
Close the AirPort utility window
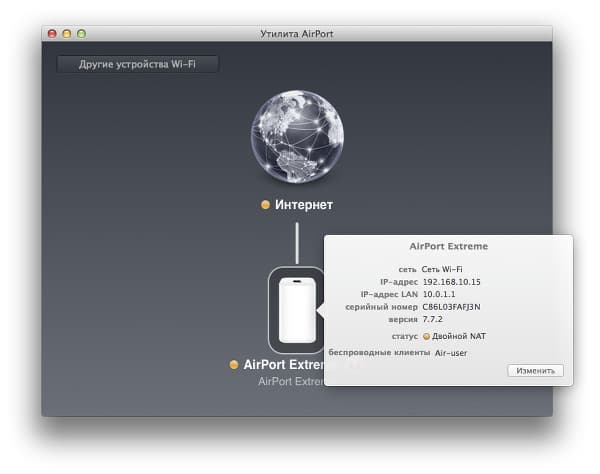(x=52, y=34)
